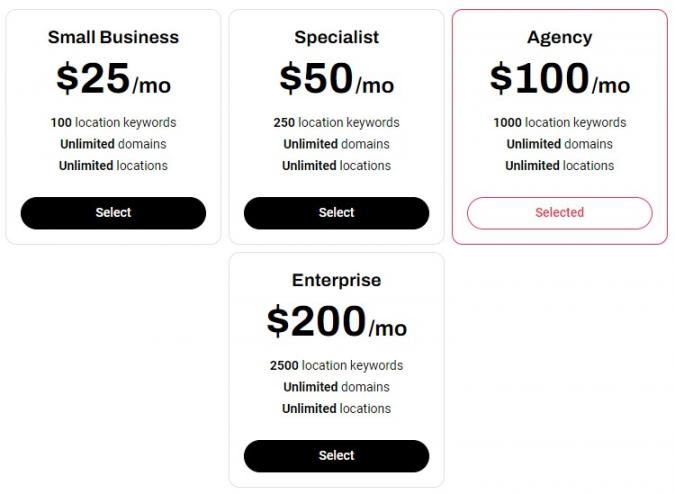Image resolution: width=675 pixels, height=494 pixels.
Task: Click the $200/mo price
Action: tap(336, 323)
